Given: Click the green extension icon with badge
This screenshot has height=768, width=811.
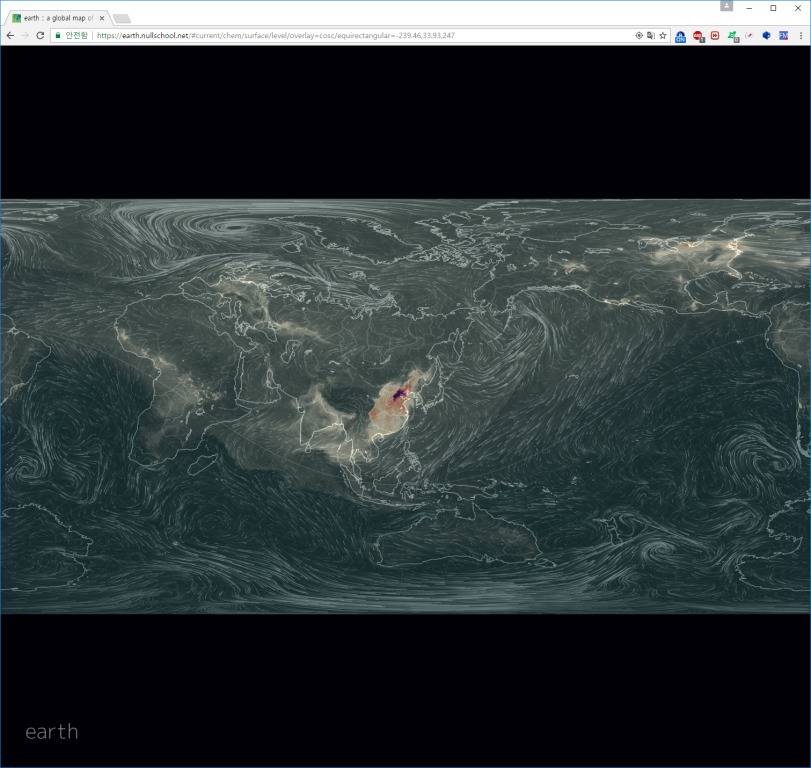Looking at the screenshot, I should 732,36.
